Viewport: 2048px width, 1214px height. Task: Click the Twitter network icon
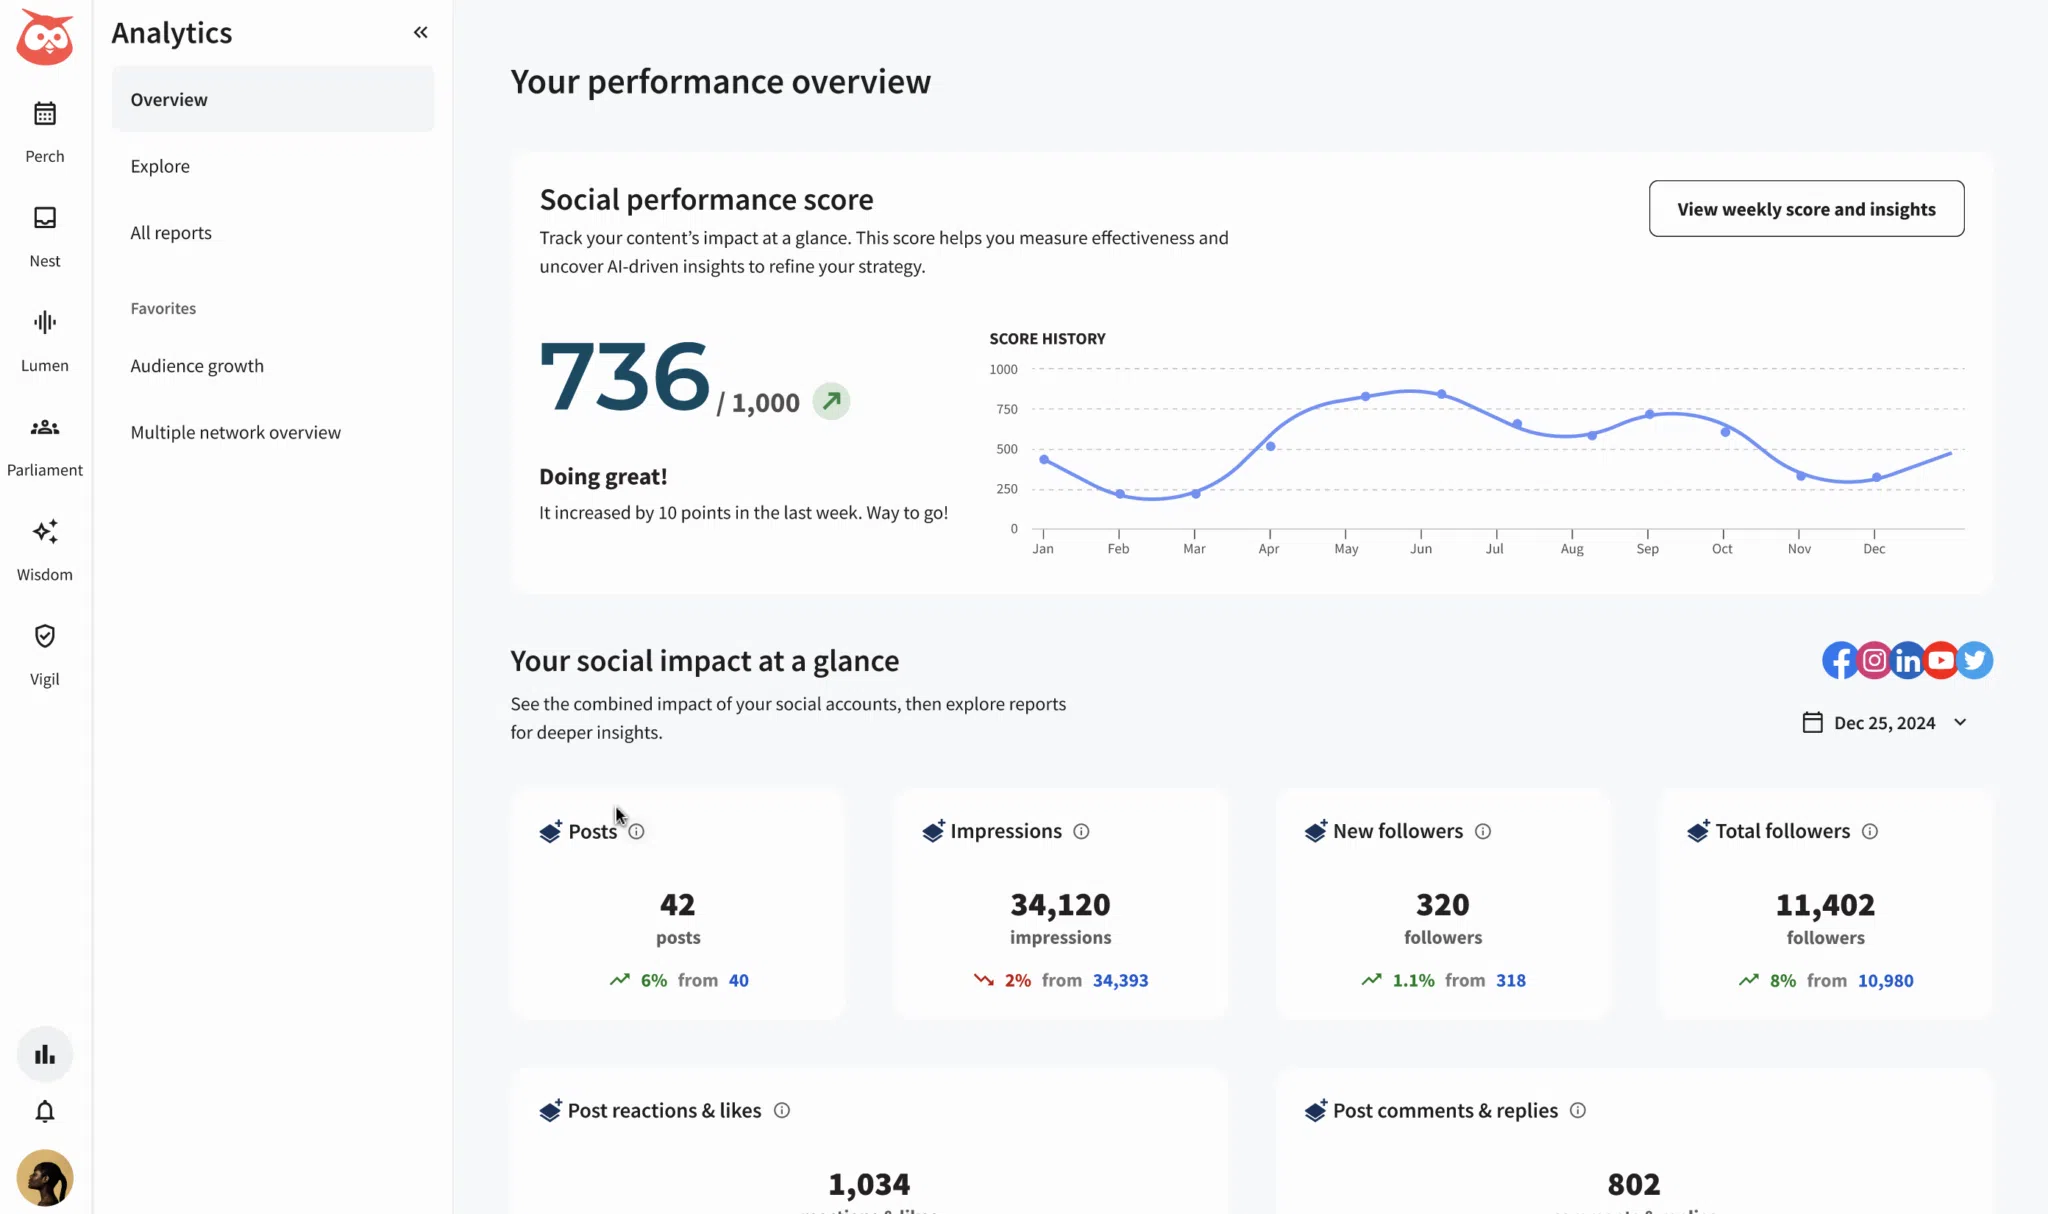(x=1975, y=660)
